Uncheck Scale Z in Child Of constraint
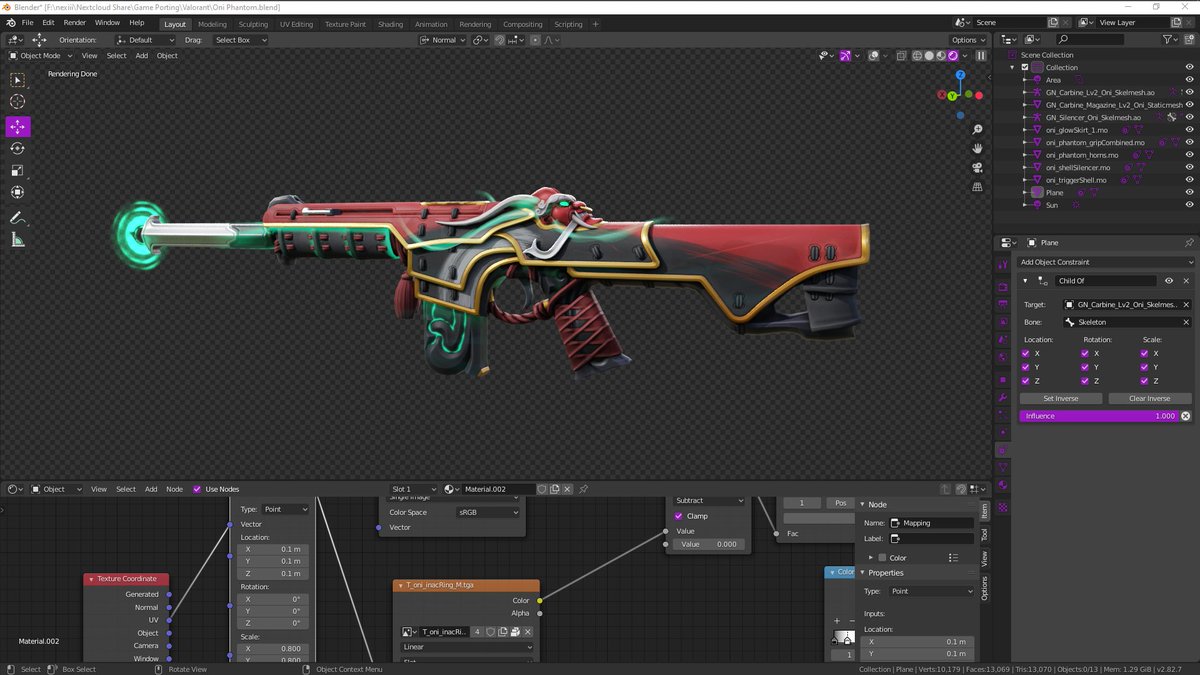The image size is (1200, 675). pos(1144,381)
